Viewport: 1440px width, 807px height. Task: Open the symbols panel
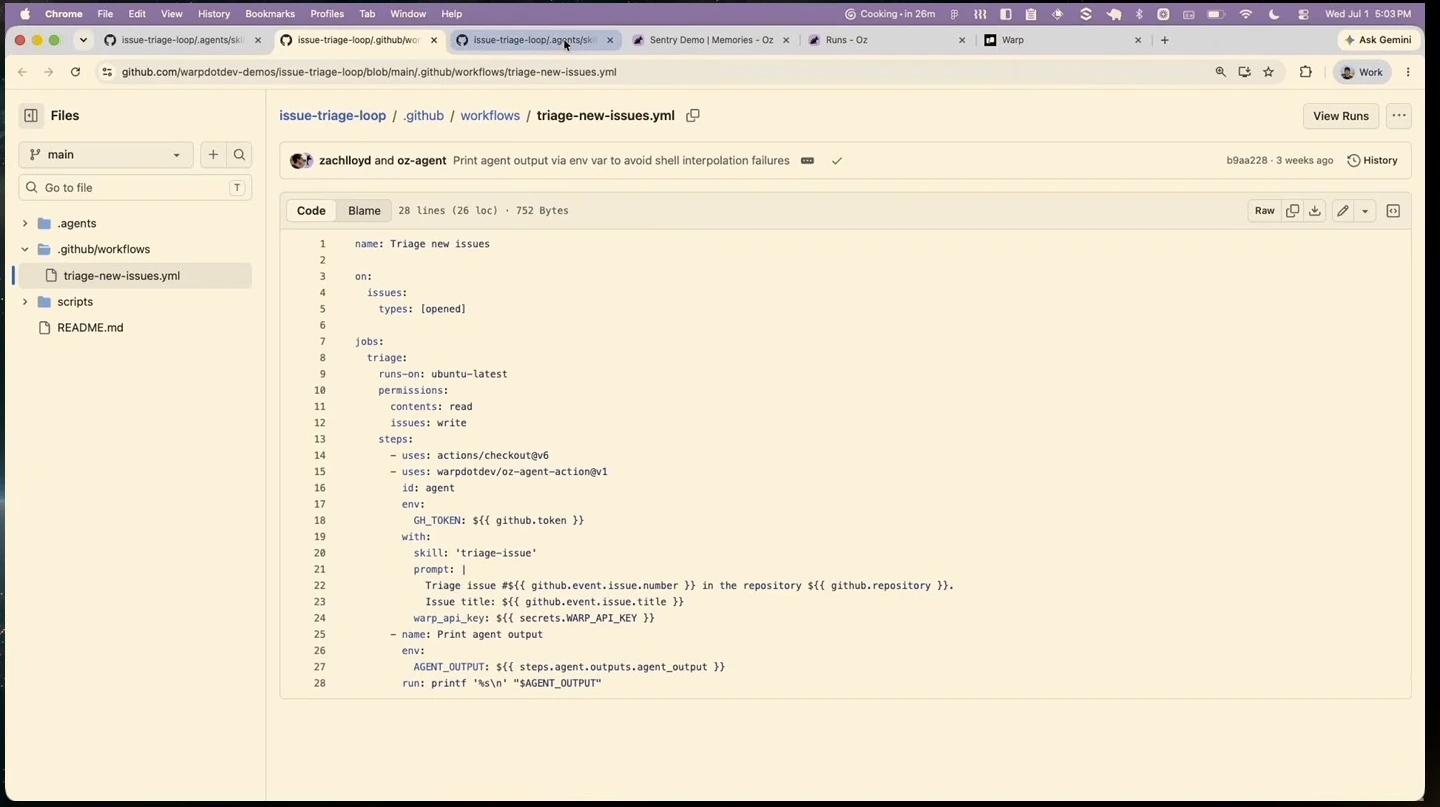click(1393, 211)
